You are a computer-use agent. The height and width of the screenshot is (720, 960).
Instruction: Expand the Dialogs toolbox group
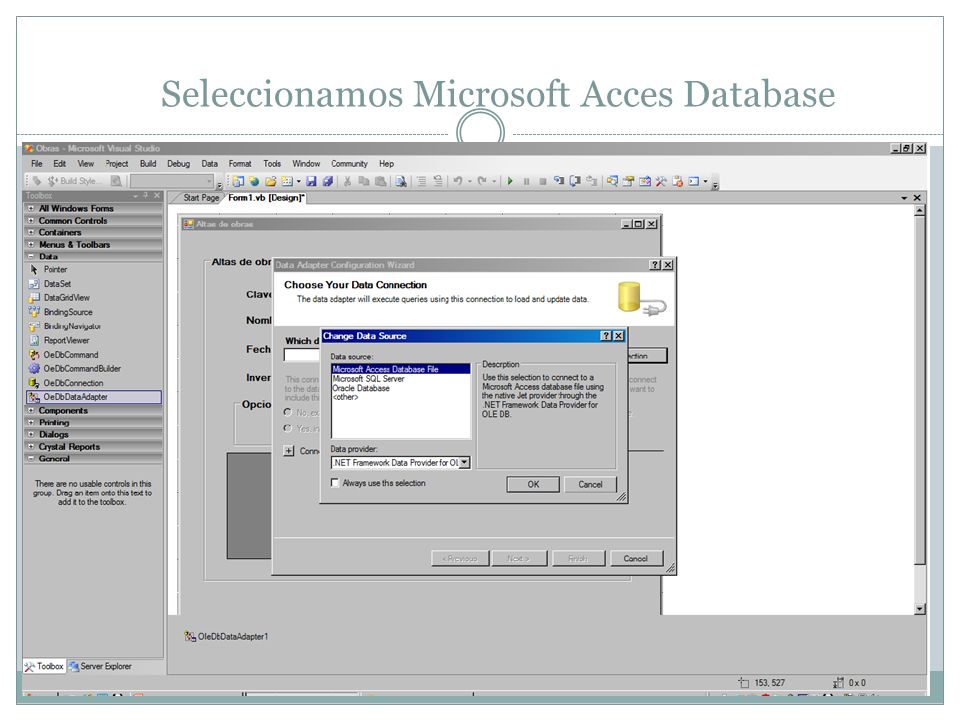click(31, 435)
